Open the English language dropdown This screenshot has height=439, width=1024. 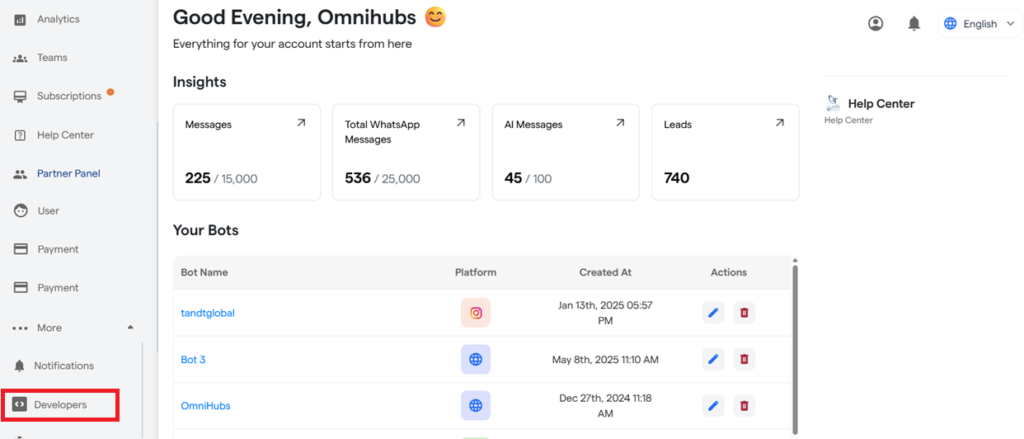coord(980,24)
